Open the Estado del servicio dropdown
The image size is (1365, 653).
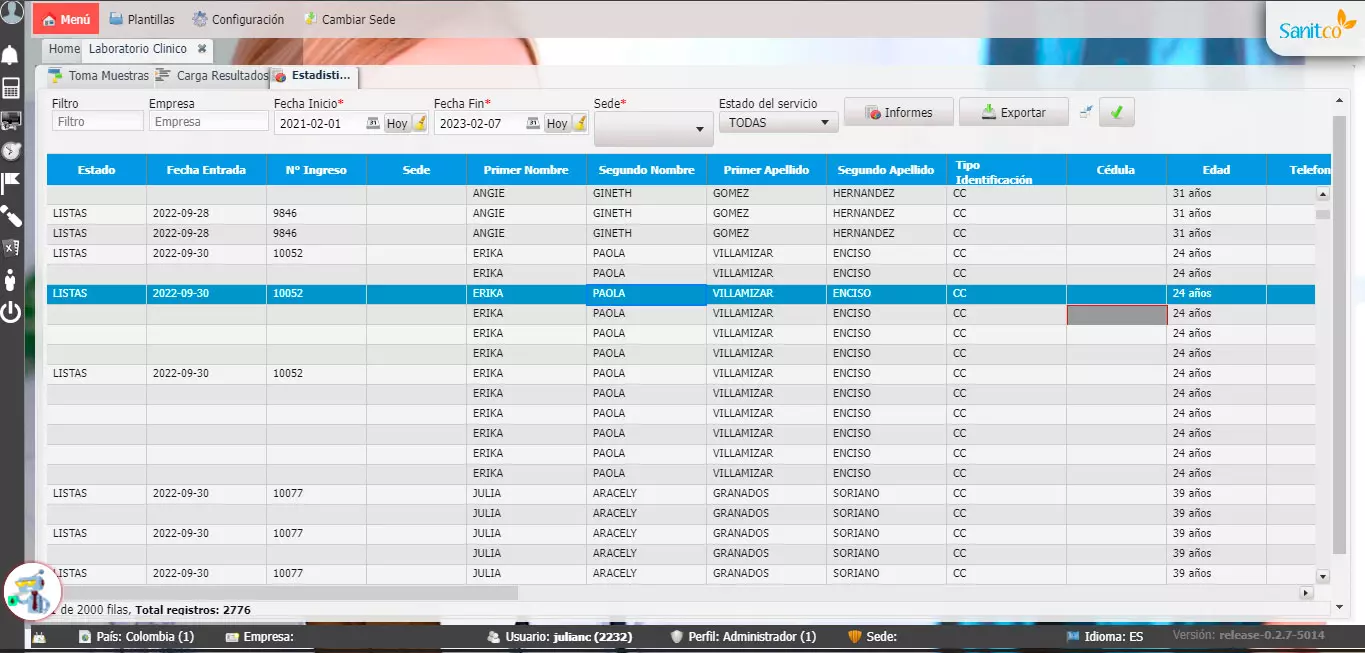click(778, 122)
